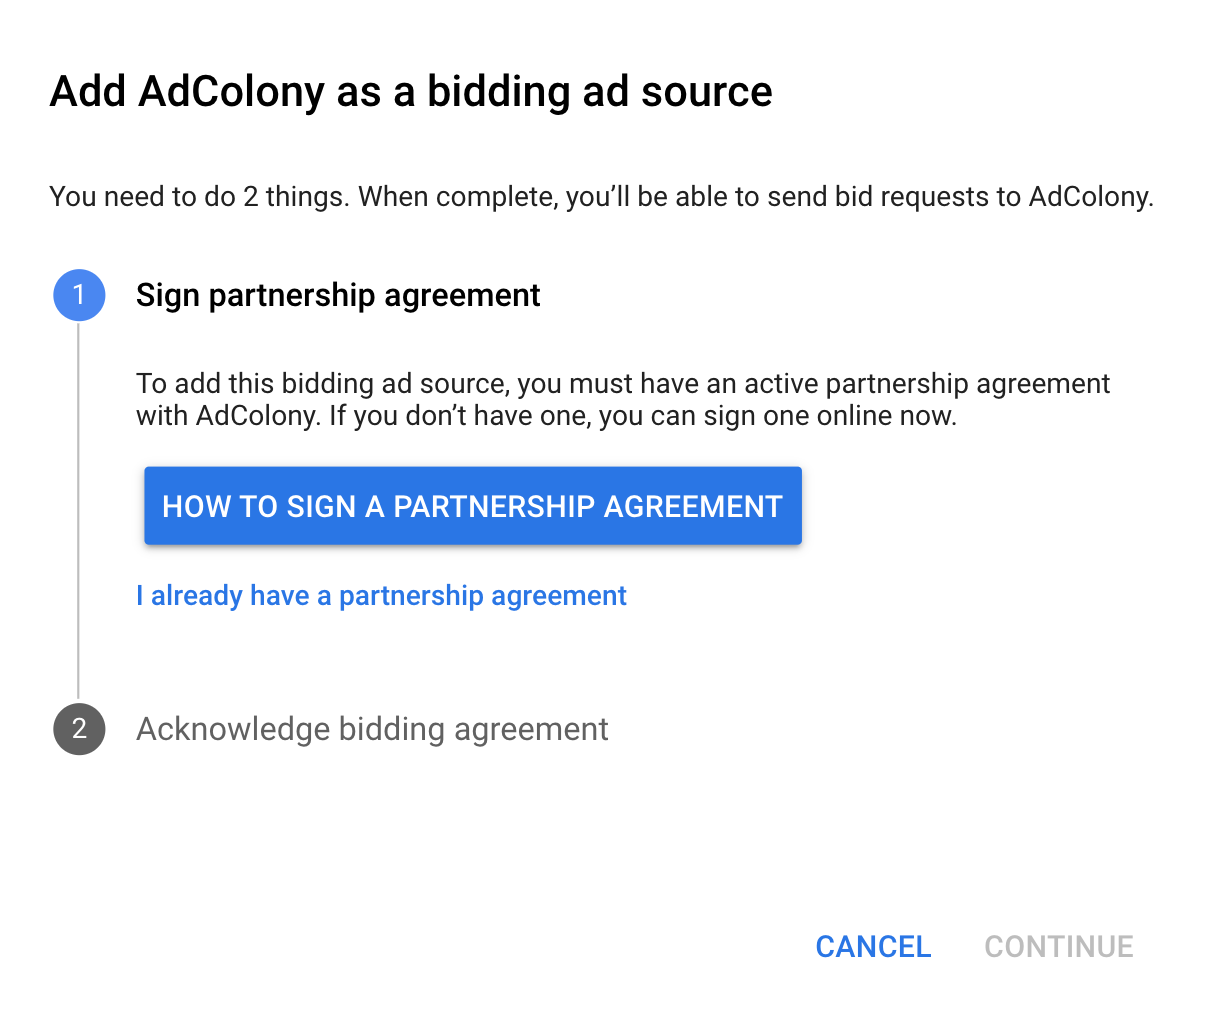
Task: Select the Acknowledge bidding agreement step heading
Action: (372, 729)
